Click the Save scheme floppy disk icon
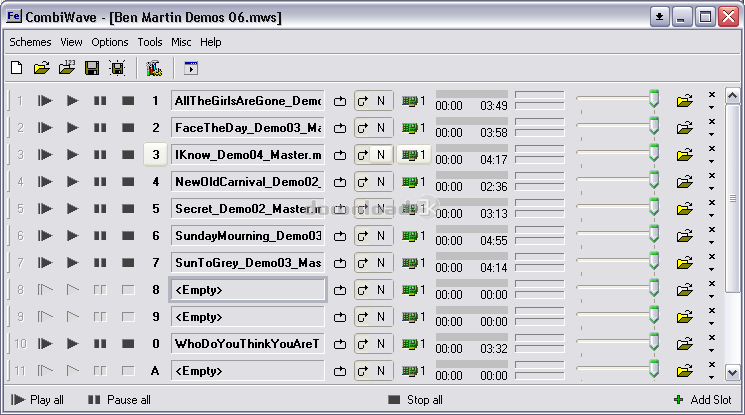Image resolution: width=745 pixels, height=415 pixels. (x=92, y=69)
